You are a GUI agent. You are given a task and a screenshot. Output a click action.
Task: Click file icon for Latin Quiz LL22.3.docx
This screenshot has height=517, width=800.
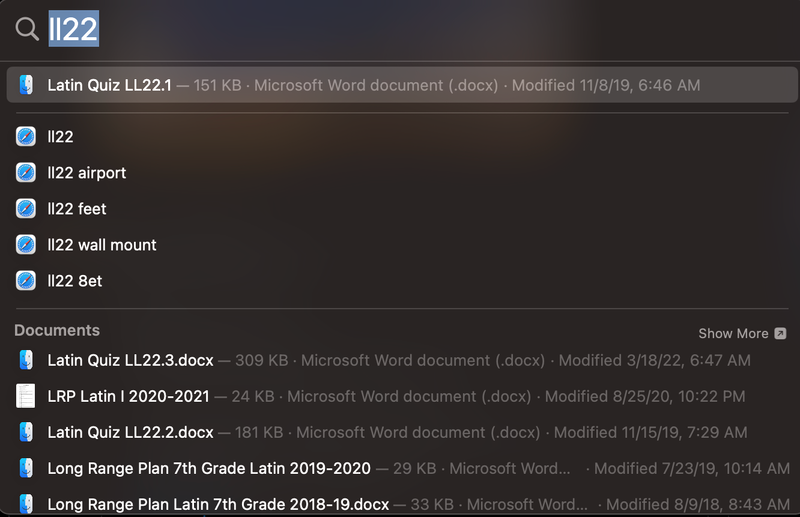pos(27,360)
